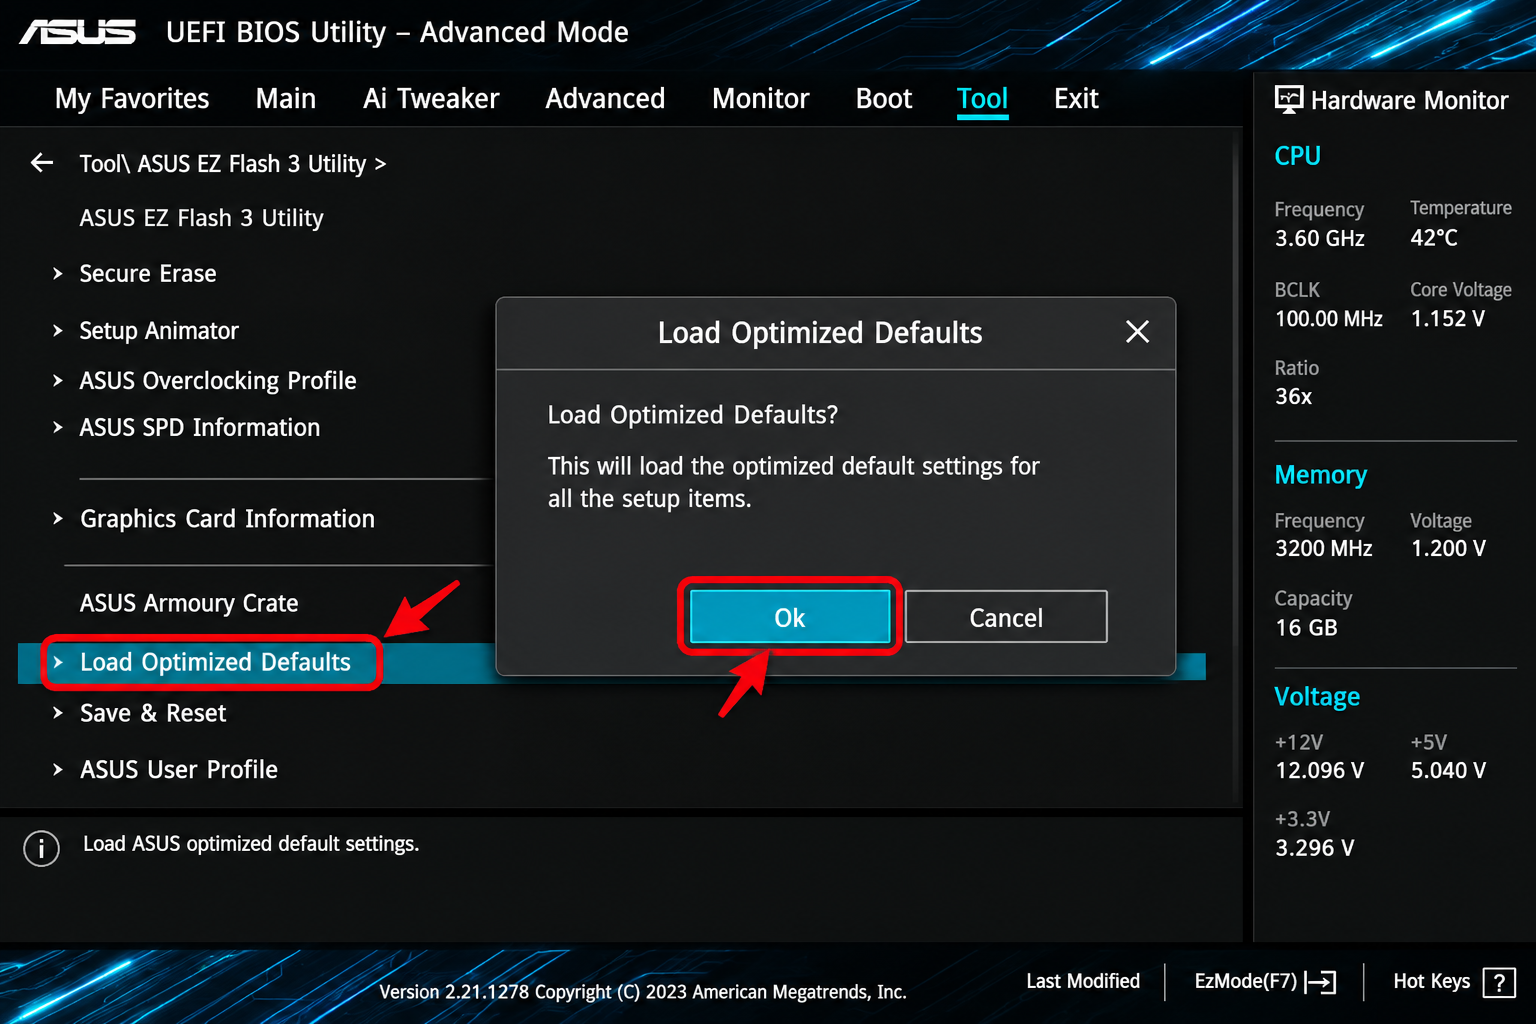Click the Voltage section heading
Viewport: 1536px width, 1024px height.
pyautogui.click(x=1317, y=697)
